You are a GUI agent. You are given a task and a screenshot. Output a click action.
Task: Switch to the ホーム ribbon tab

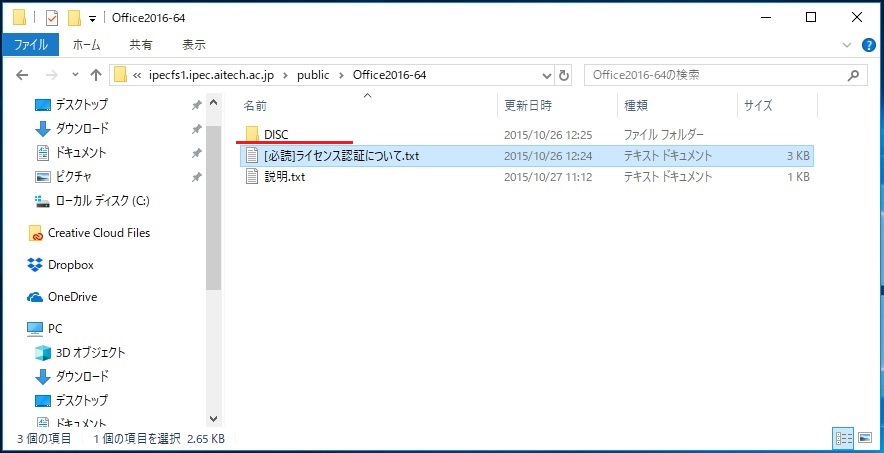(x=87, y=45)
